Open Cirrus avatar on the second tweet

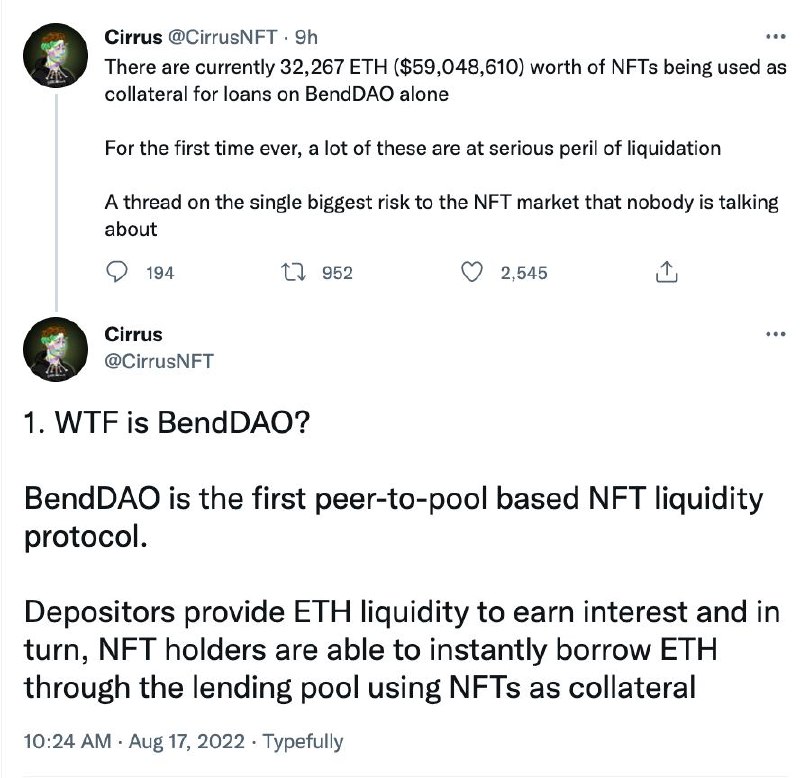tap(56, 349)
